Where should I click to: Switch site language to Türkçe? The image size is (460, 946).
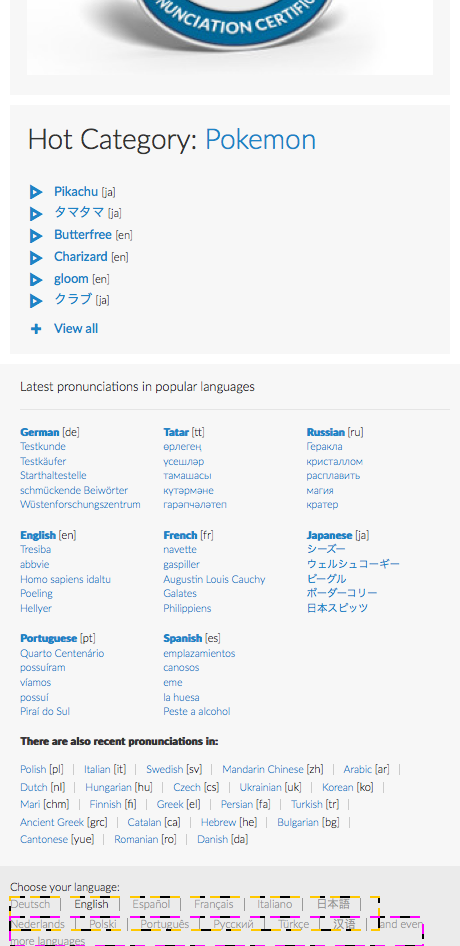coord(294,924)
